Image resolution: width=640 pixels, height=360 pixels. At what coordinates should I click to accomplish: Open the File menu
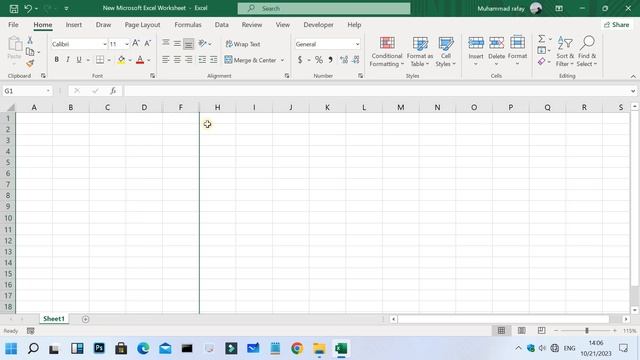13,25
